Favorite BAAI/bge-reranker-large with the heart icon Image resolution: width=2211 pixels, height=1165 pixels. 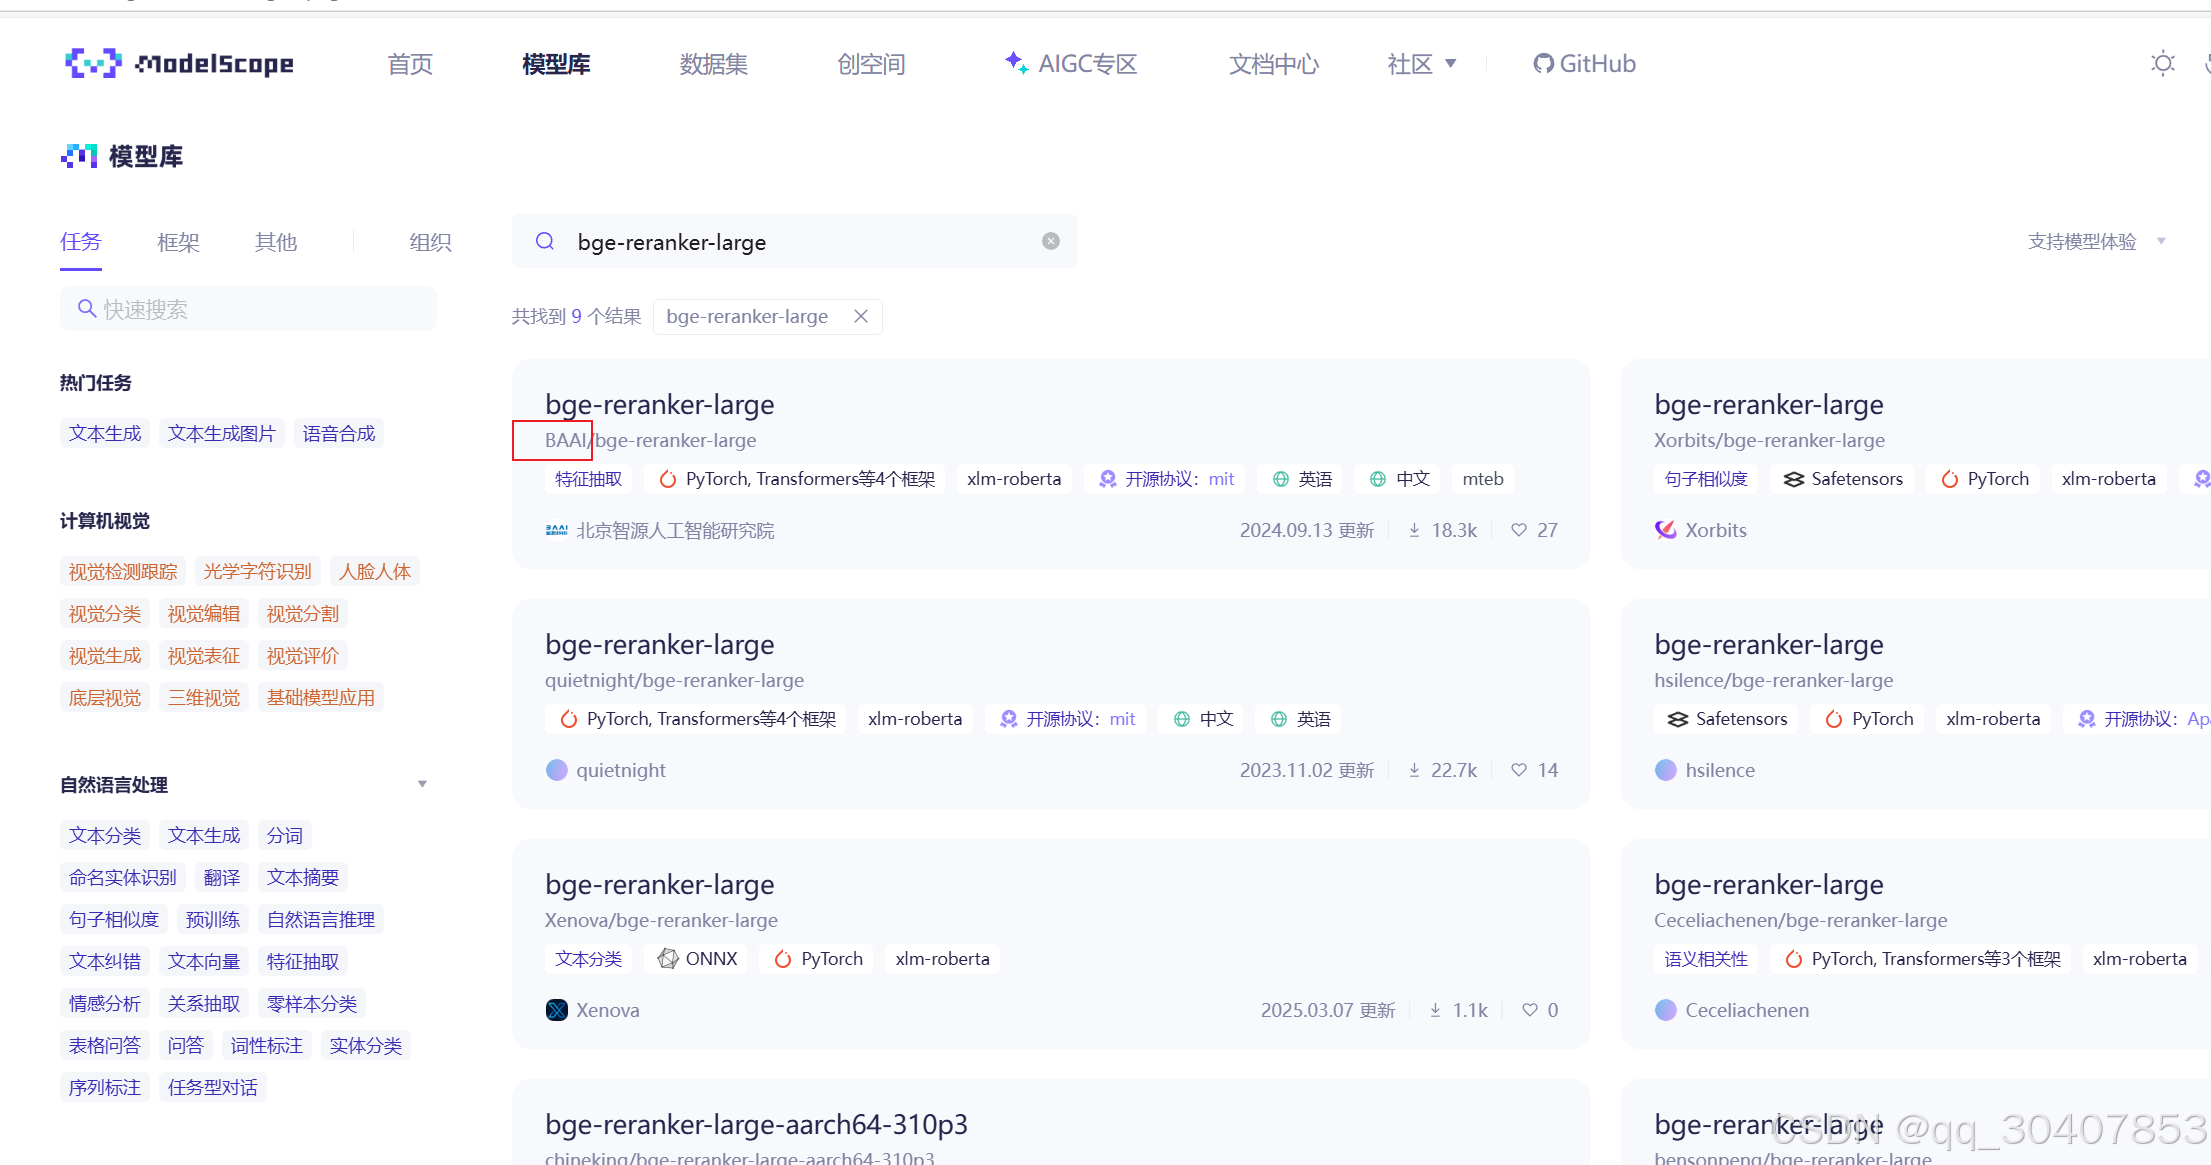coord(1519,530)
